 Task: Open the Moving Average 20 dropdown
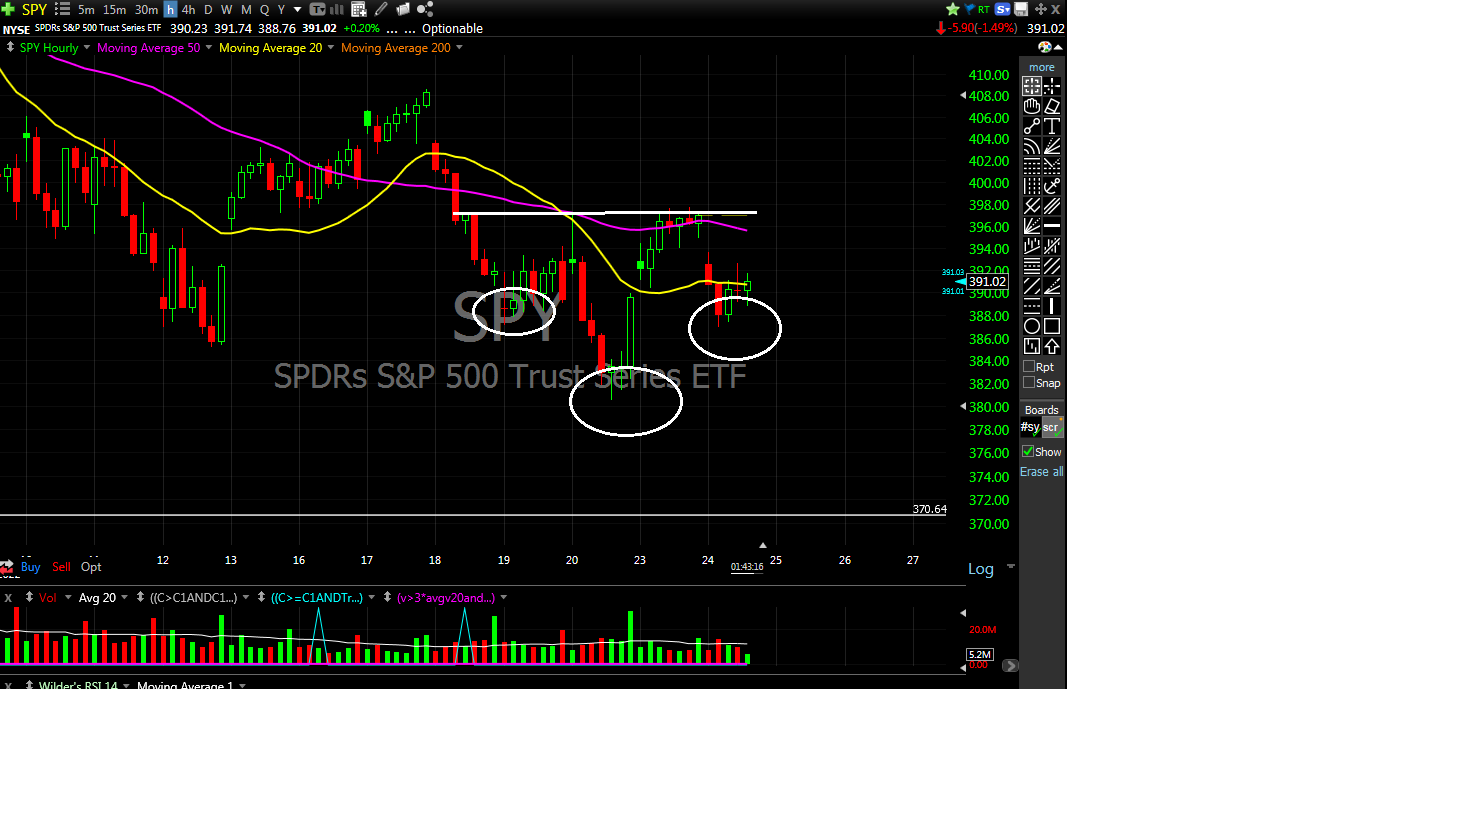tap(331, 48)
